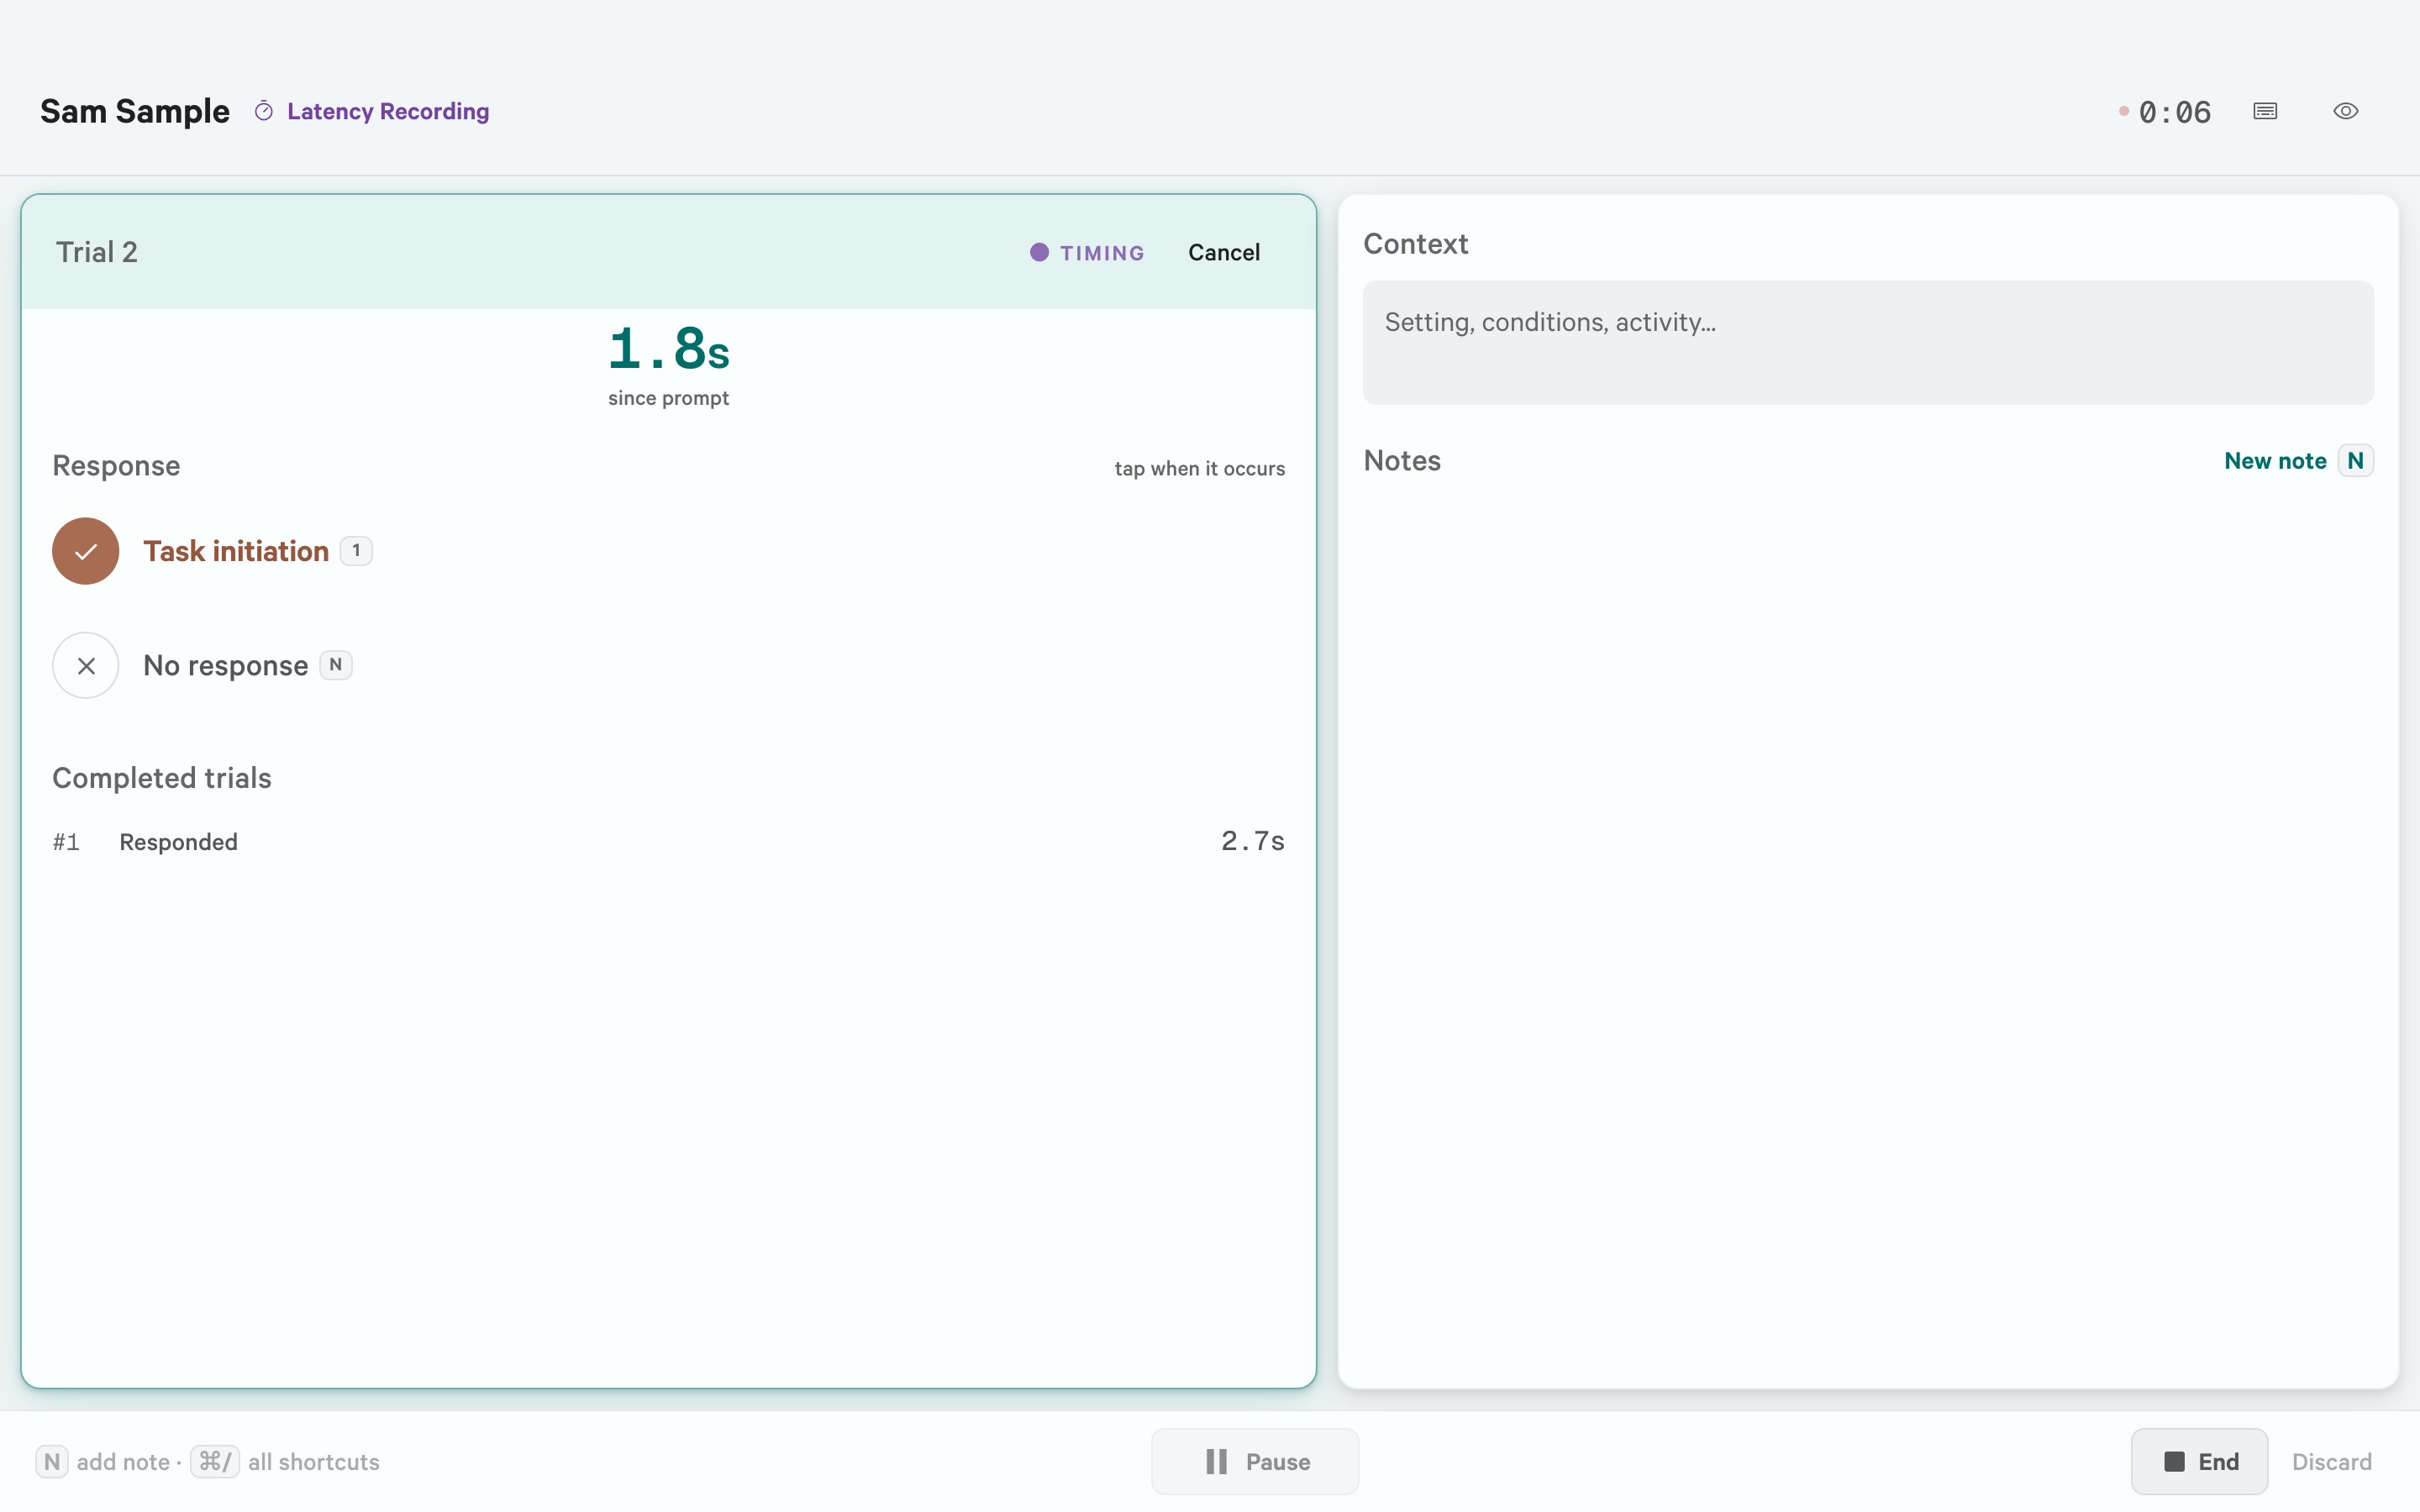Click the Sam Sample name

pyautogui.click(x=135, y=111)
